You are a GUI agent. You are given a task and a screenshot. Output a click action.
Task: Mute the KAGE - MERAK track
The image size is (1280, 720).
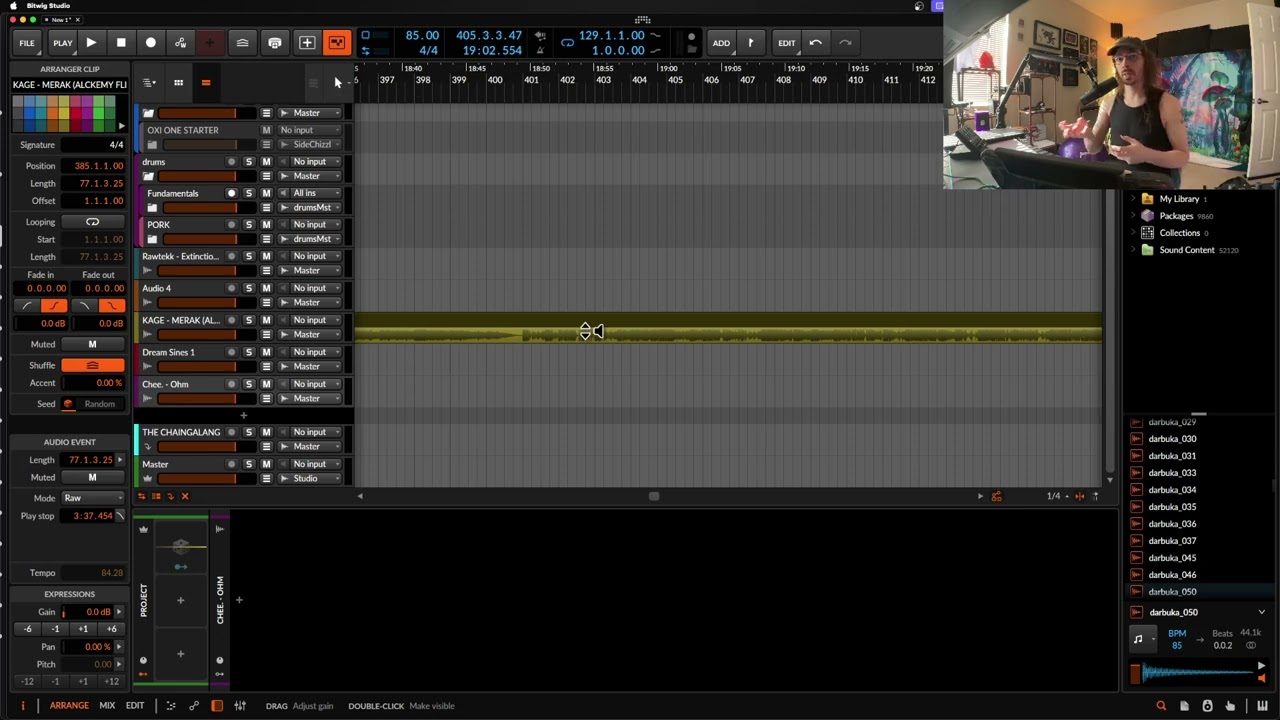pos(266,321)
